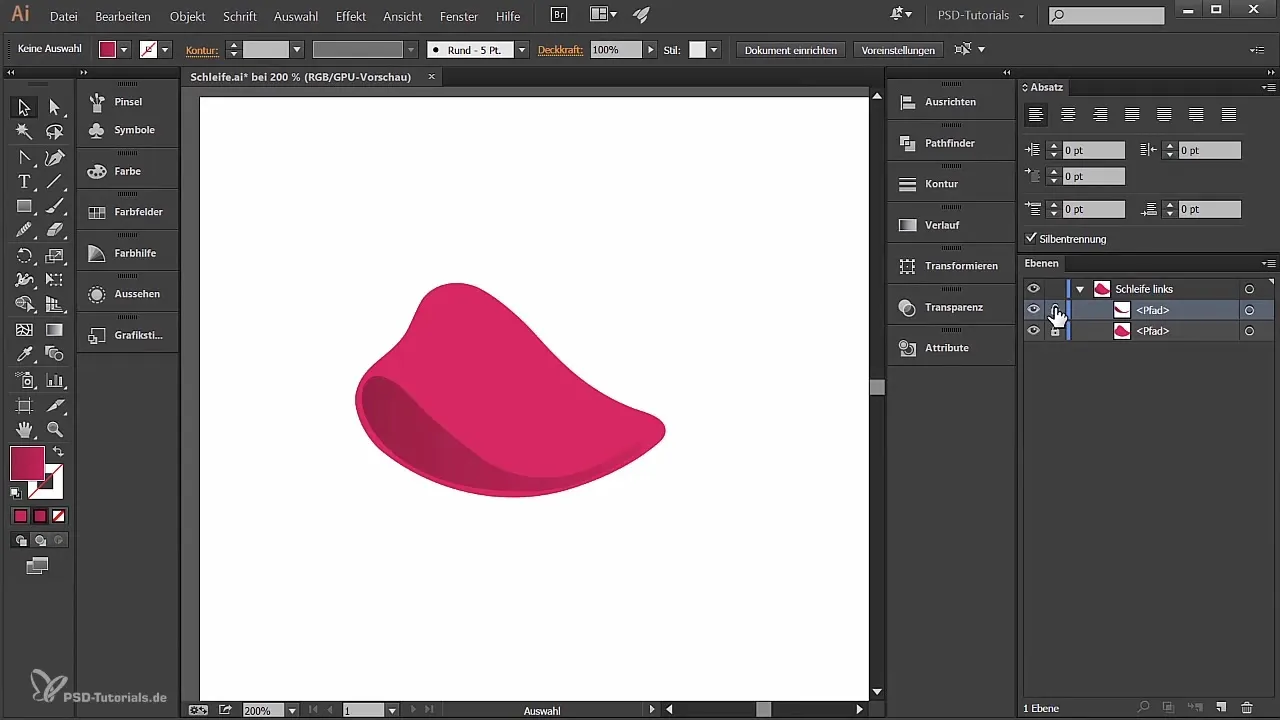Click the Dokument einrichten button
This screenshot has width=1280, height=720.
tap(791, 49)
